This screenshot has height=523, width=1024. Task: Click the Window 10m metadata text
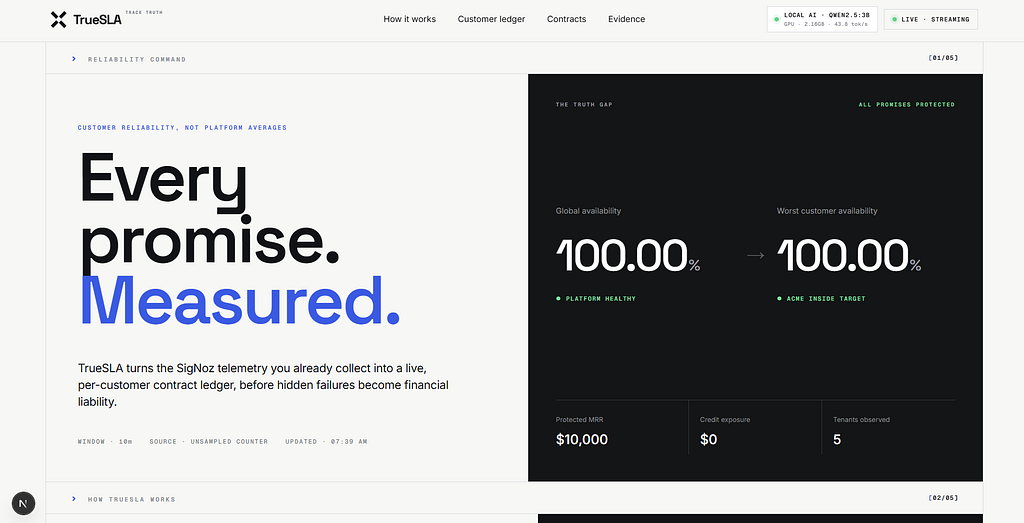point(105,442)
